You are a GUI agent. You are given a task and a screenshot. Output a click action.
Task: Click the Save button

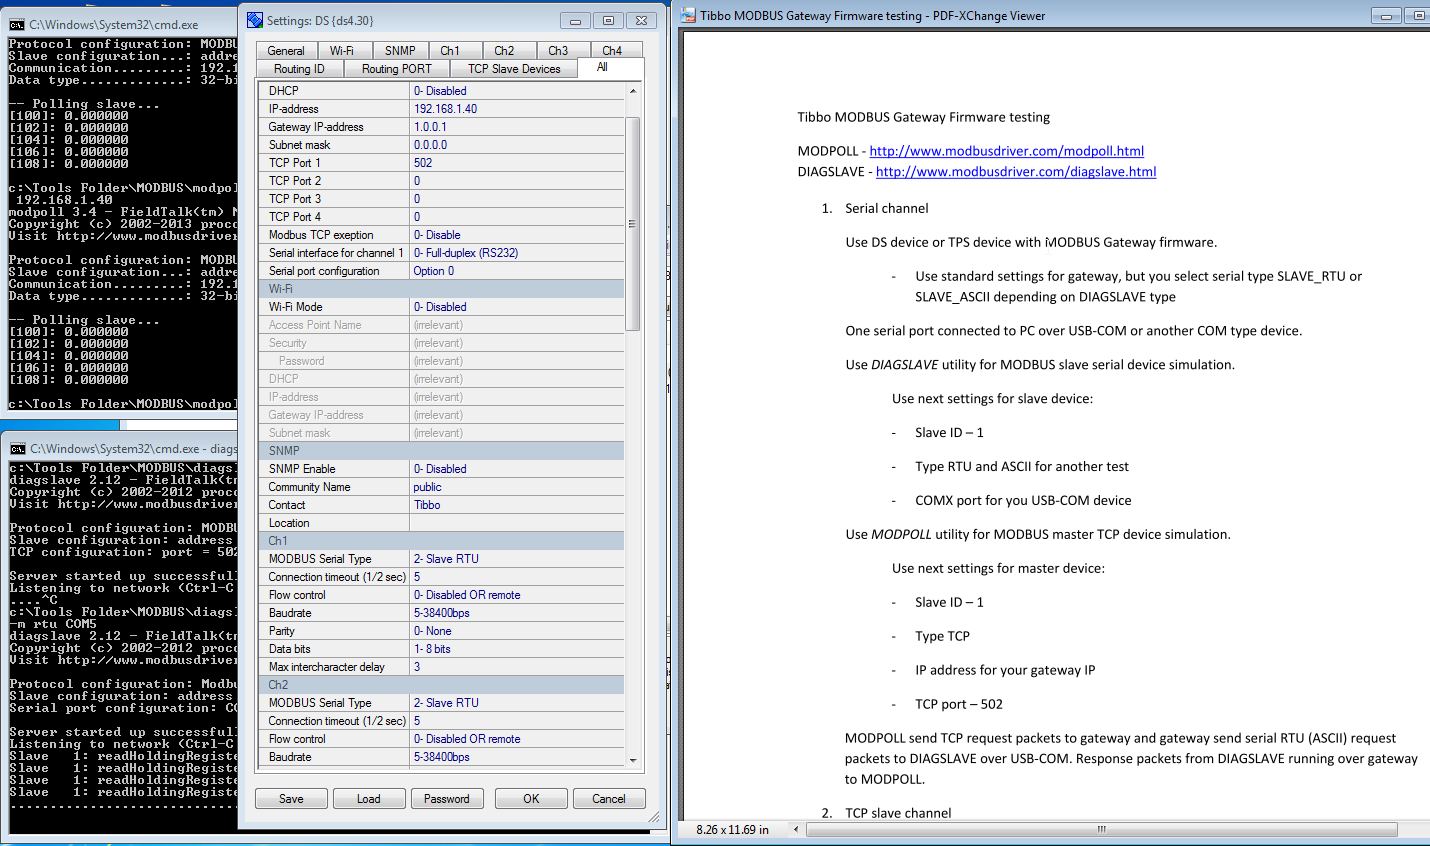(291, 799)
